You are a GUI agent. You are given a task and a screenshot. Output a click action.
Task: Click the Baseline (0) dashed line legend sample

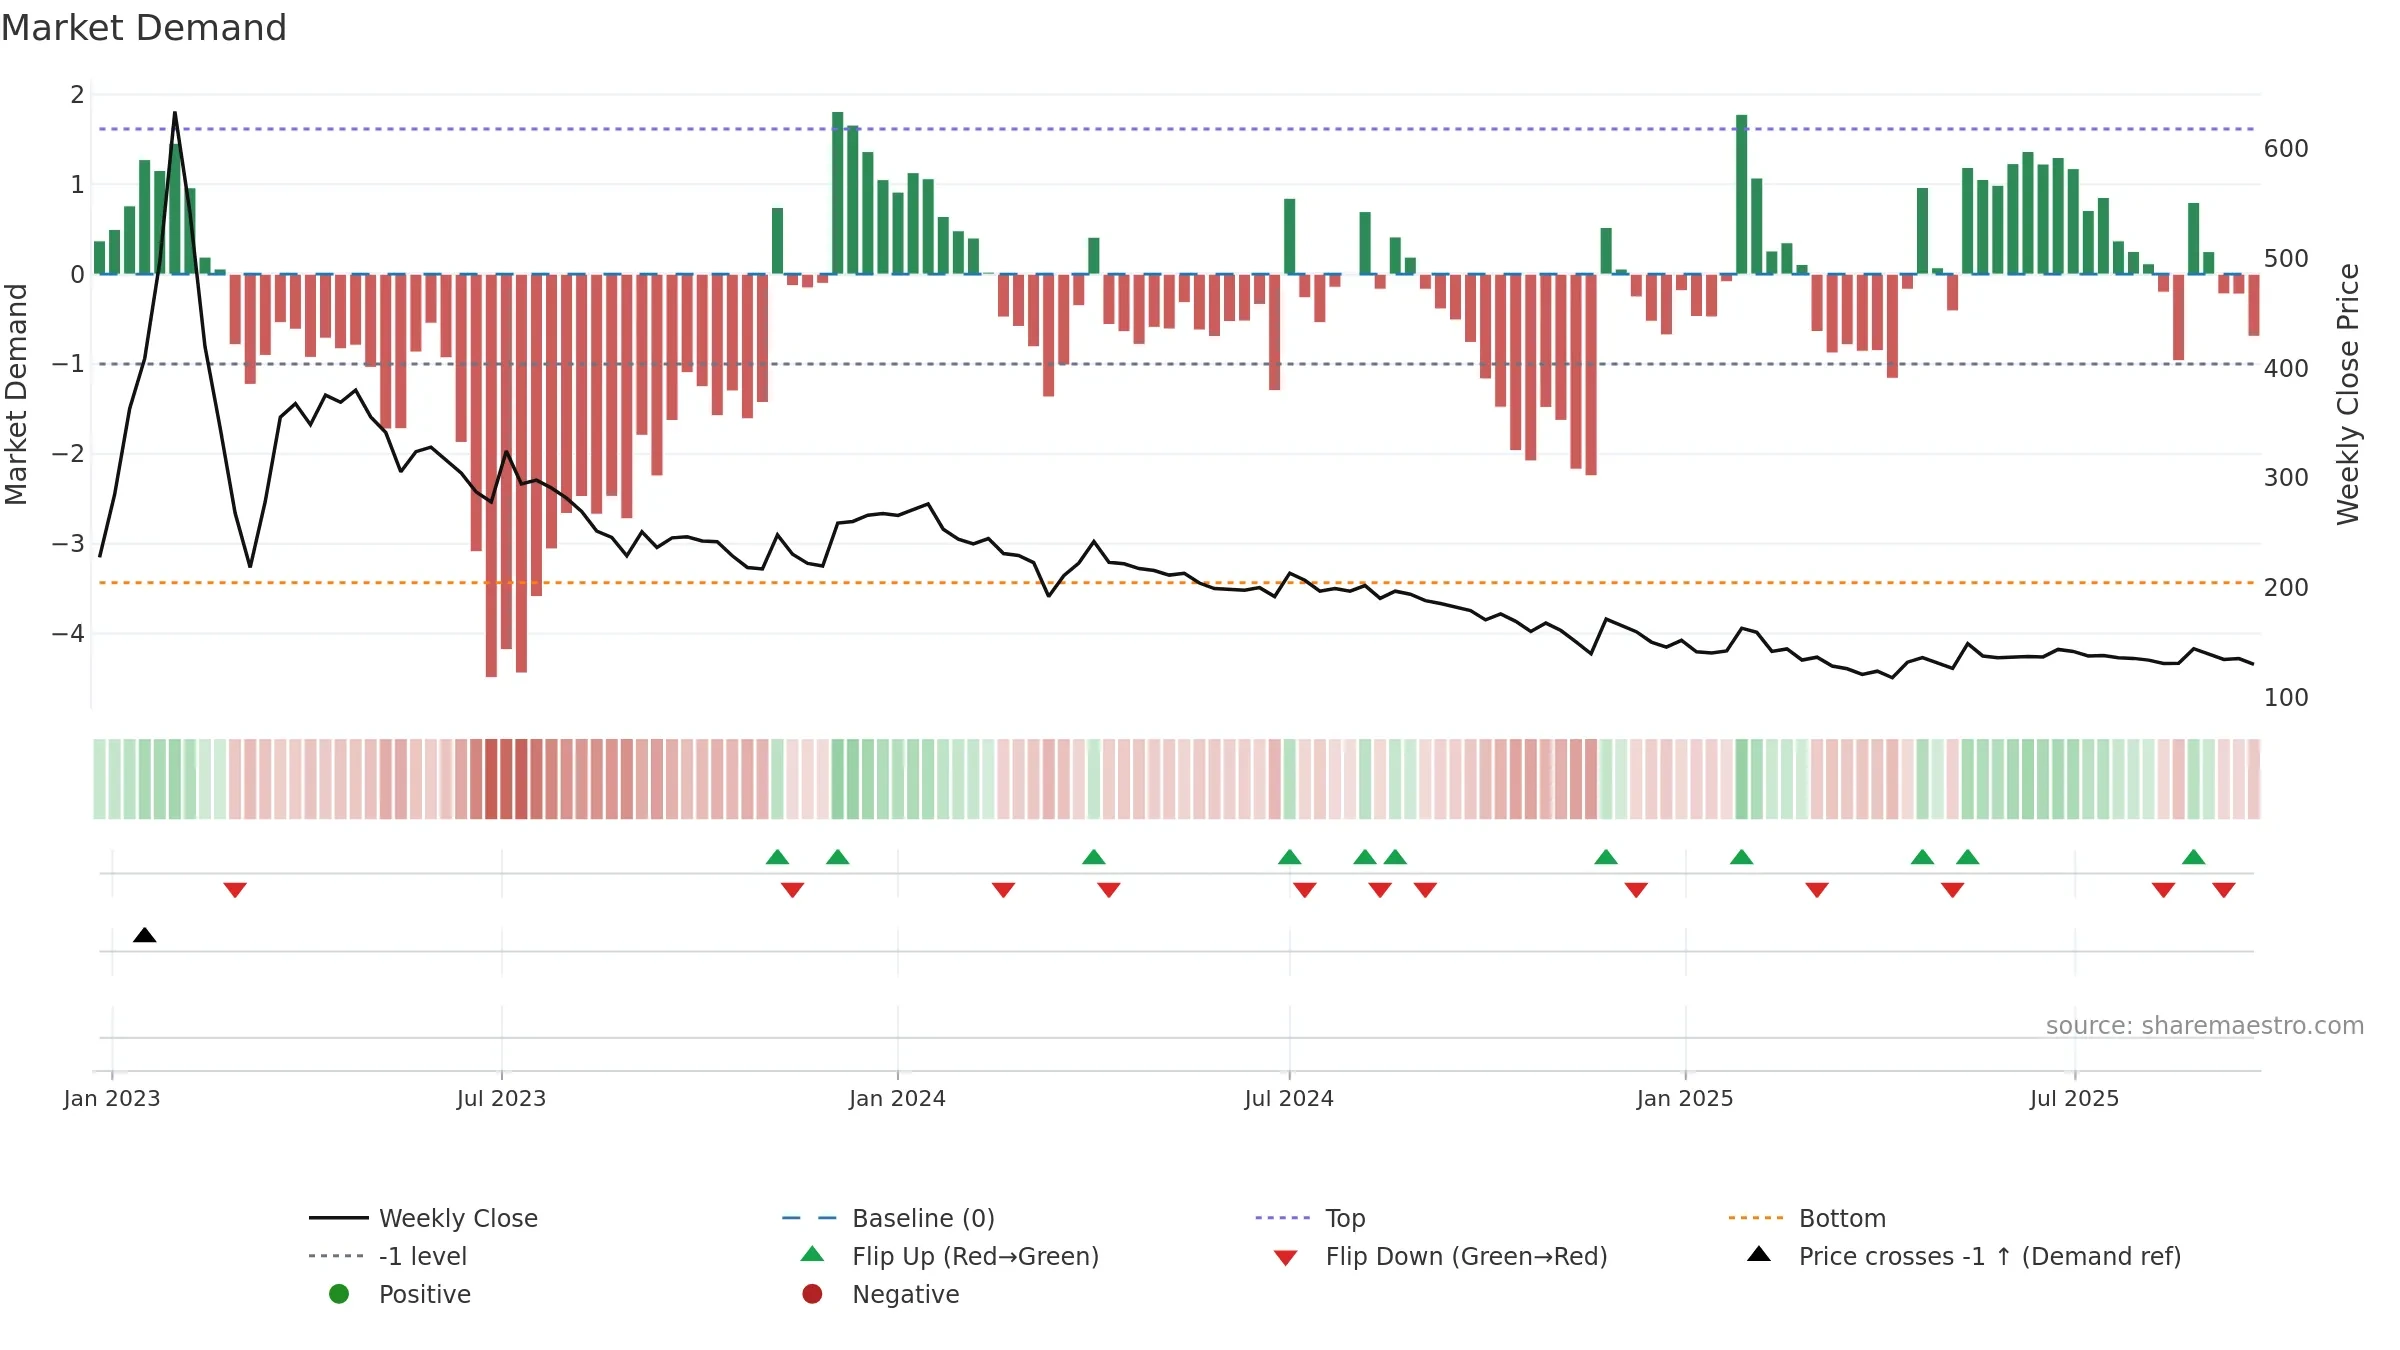click(x=809, y=1218)
